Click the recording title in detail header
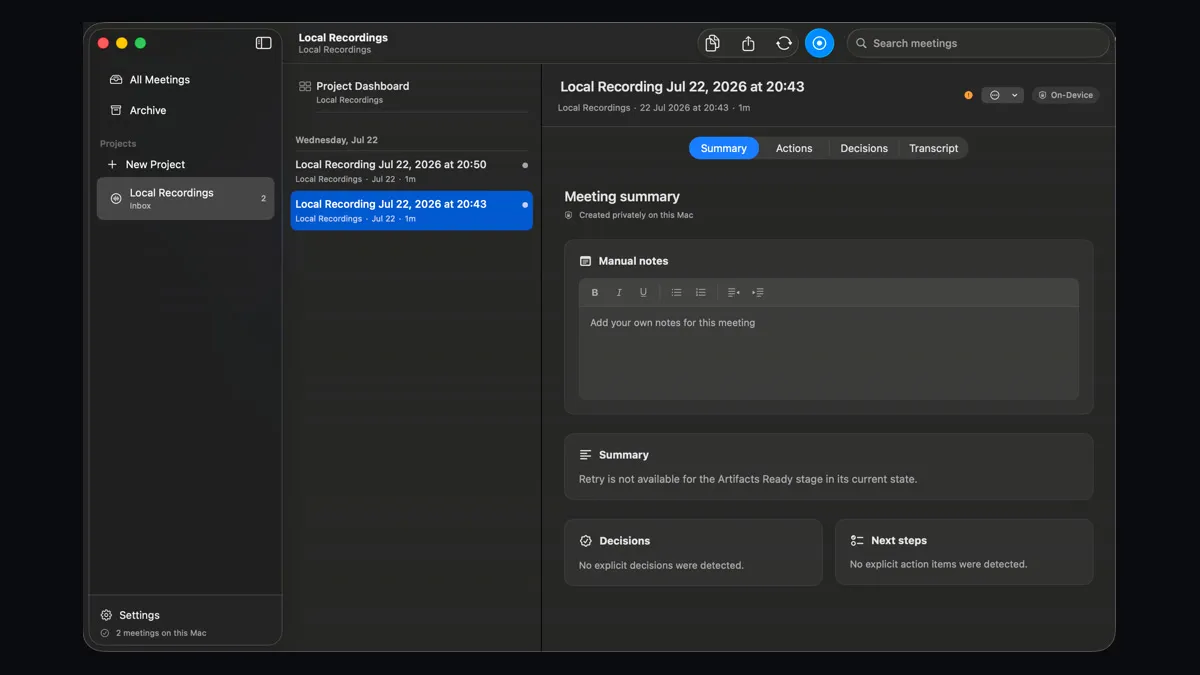 (682, 87)
